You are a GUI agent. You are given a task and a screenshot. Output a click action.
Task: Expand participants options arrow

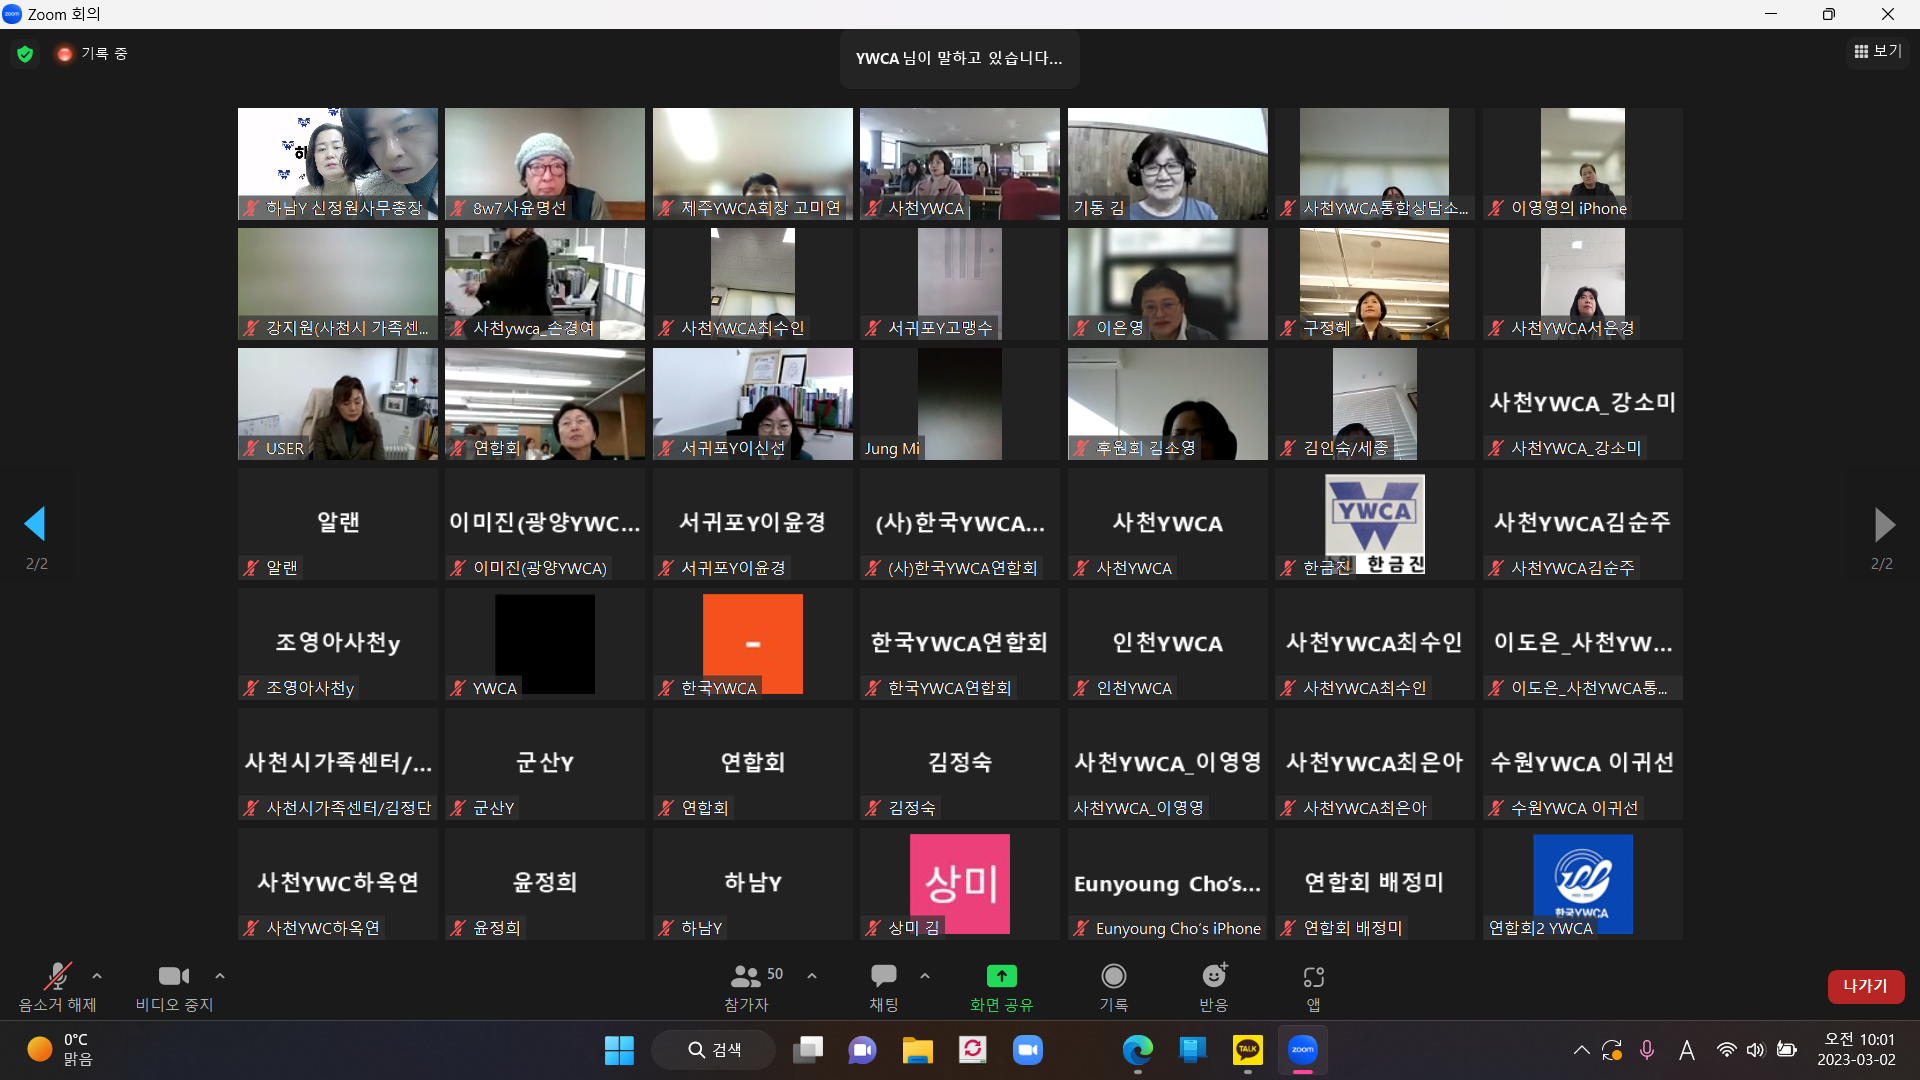812,976
